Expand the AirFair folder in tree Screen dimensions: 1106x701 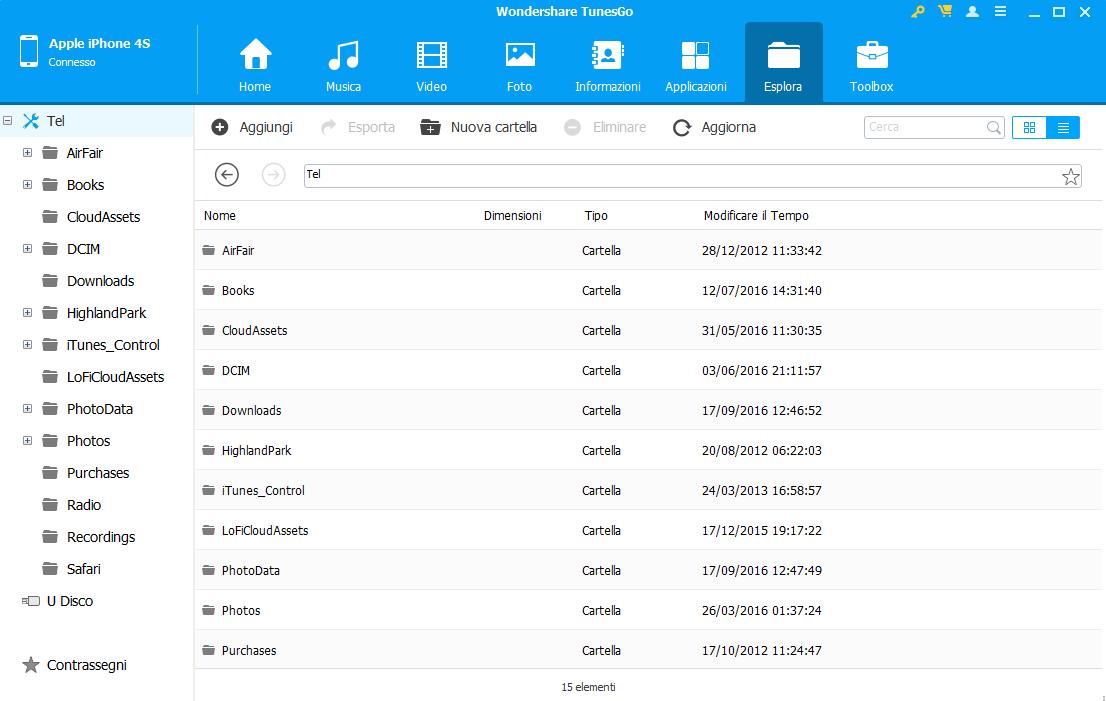point(27,153)
